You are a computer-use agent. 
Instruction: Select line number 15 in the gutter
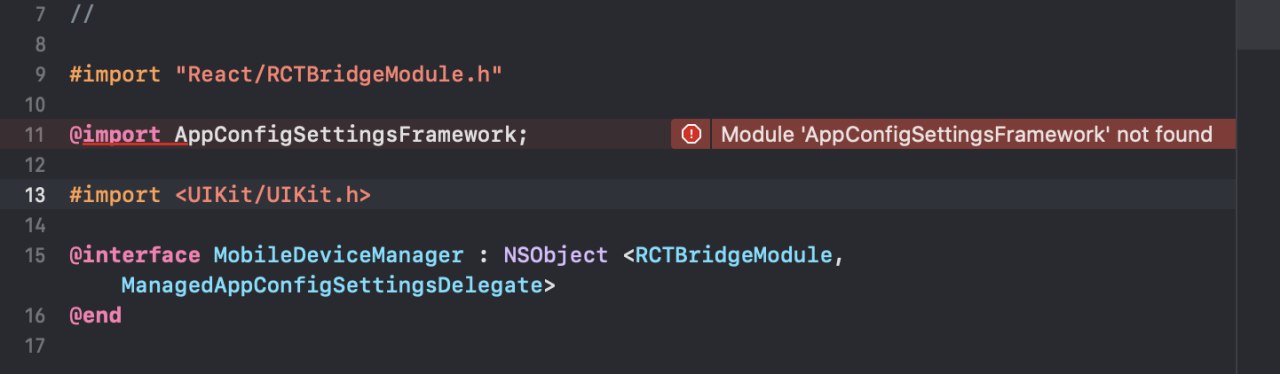(x=34, y=255)
